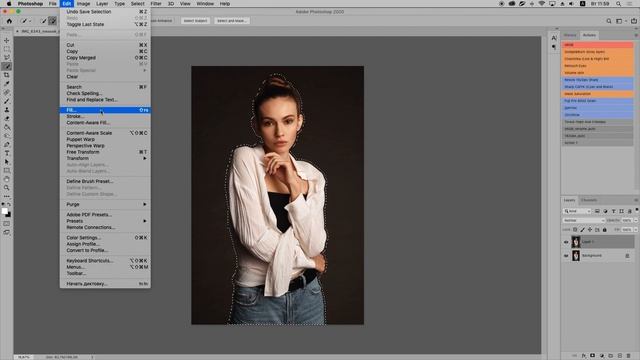Screen dimensions: 640x360
Task: Open the Window menu in menu bar
Action: coord(205,4)
